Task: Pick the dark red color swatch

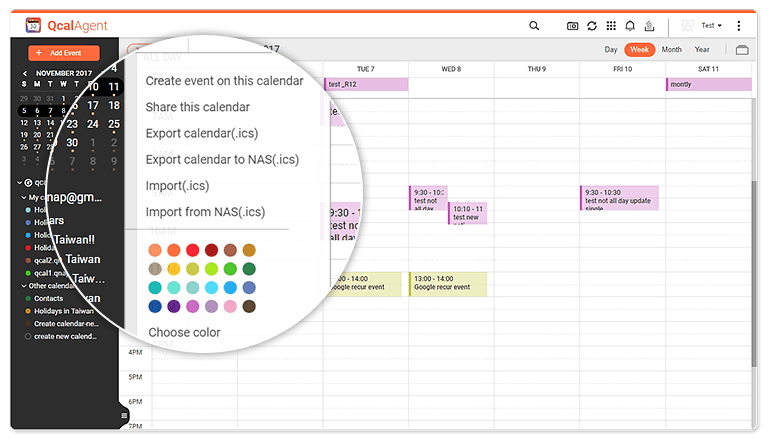Action: tap(211, 250)
